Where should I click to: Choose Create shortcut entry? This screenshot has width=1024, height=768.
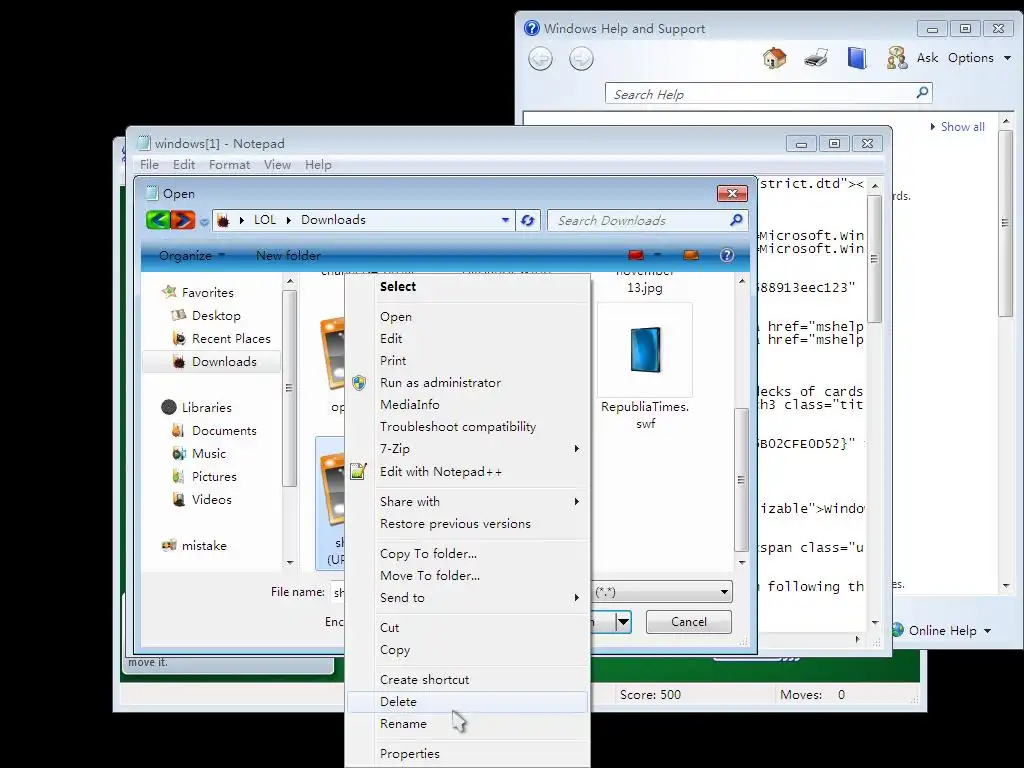click(468, 680)
